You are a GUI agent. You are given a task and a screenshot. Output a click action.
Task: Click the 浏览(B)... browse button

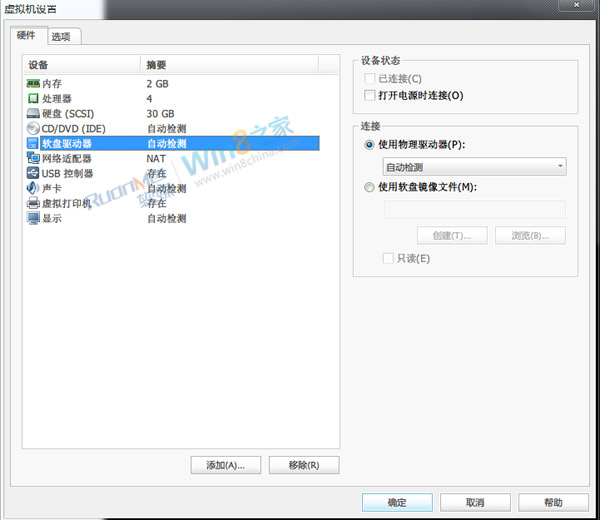530,236
